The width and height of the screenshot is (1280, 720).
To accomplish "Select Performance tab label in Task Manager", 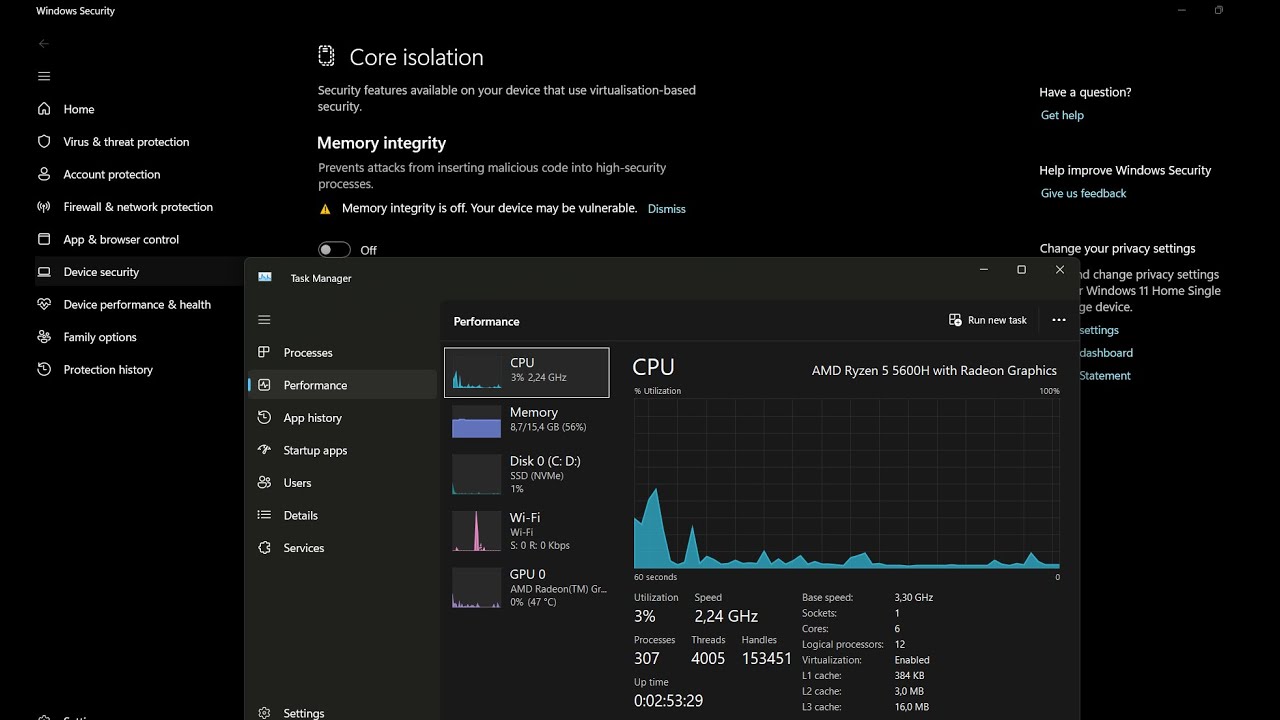I will point(315,385).
